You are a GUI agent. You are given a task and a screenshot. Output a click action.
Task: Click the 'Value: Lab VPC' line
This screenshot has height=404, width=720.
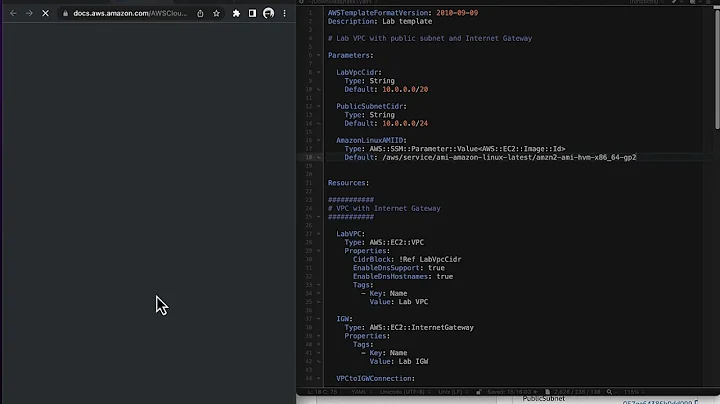[399, 302]
